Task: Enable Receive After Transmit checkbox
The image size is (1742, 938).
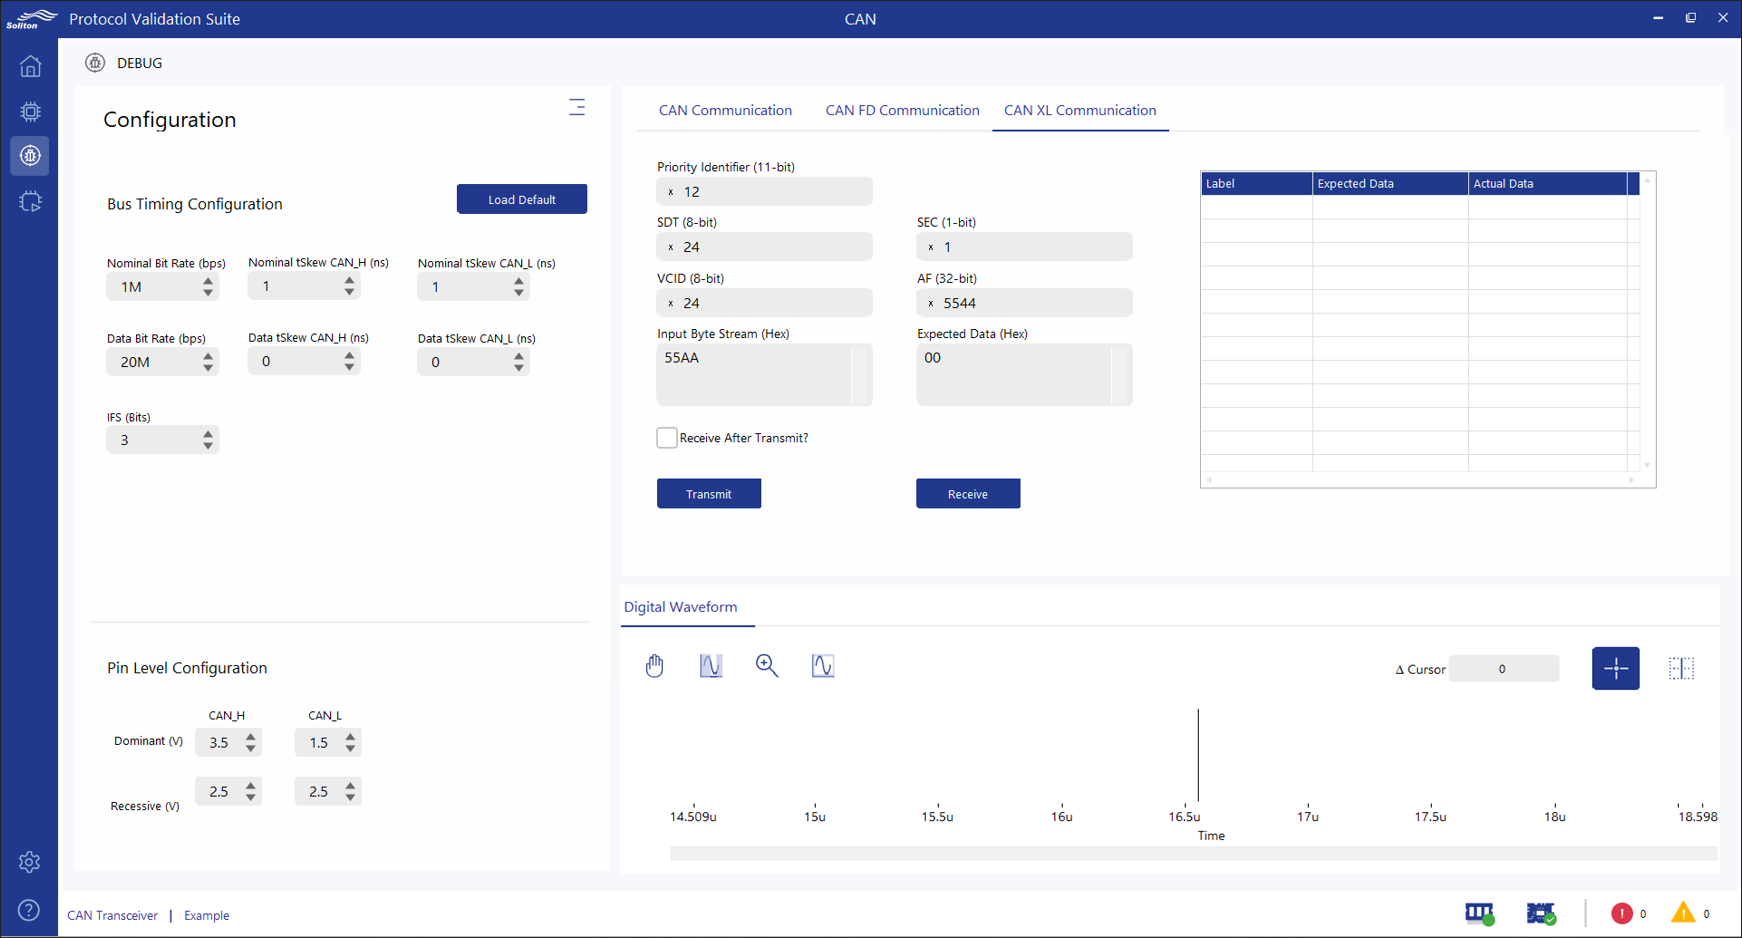Action: coord(666,437)
